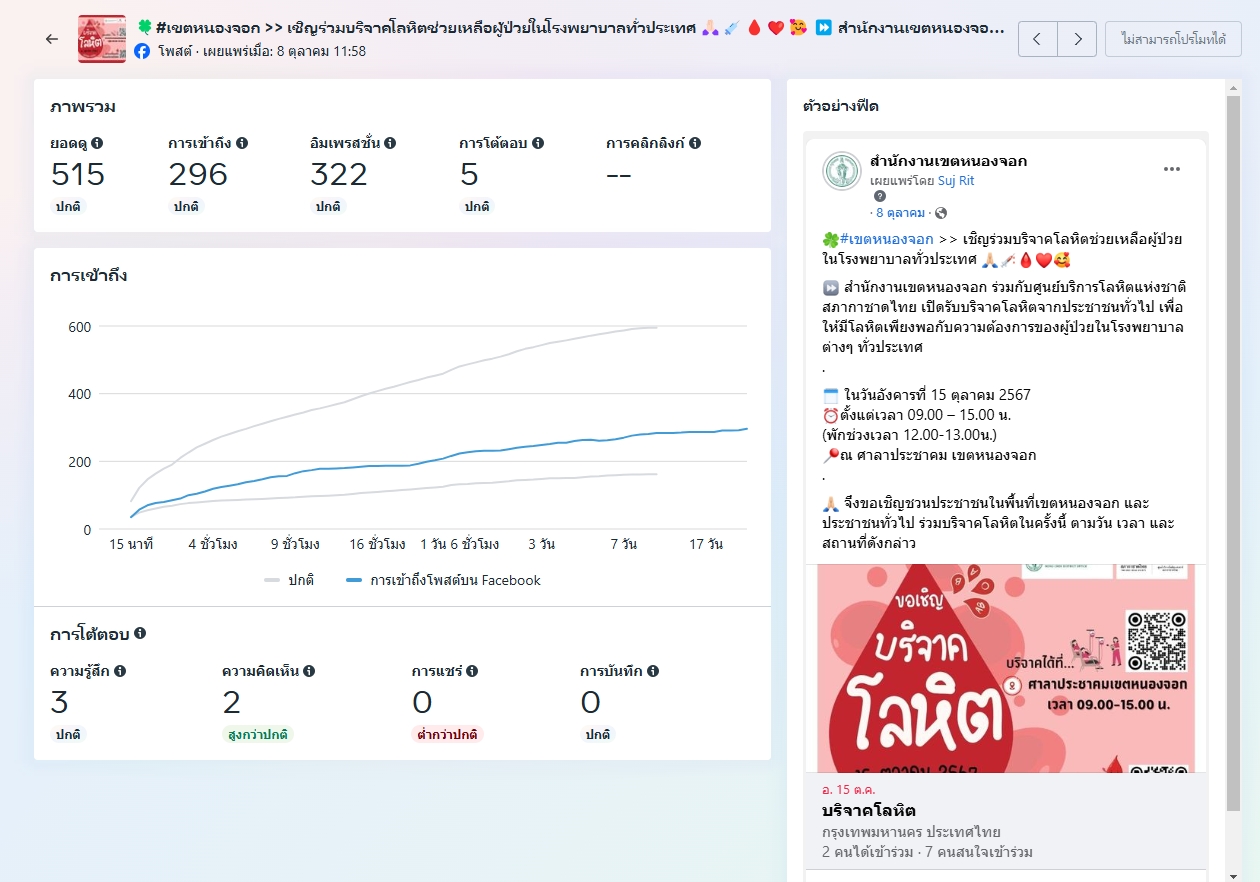Click the back arrow at top left
This screenshot has width=1260, height=882.
click(x=52, y=39)
